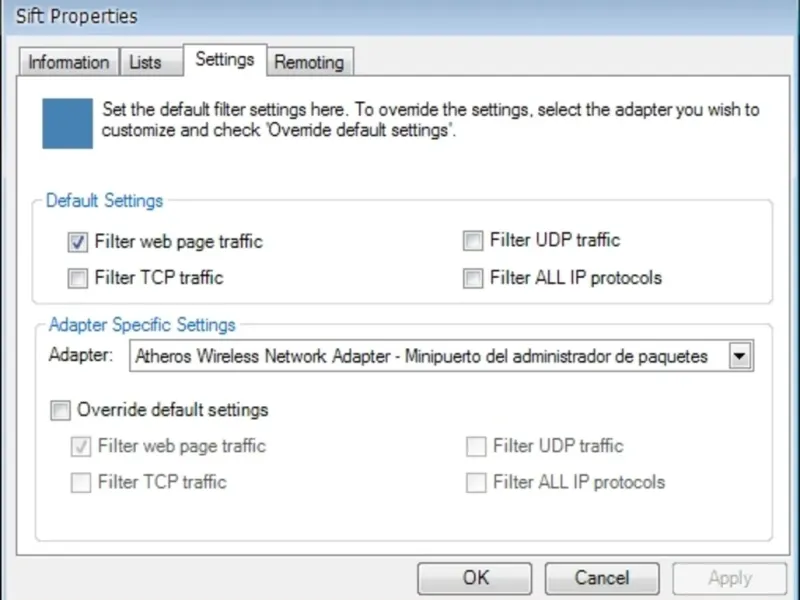This screenshot has height=600, width=800.
Task: Click adapter-specific Filter TCP traffic checkbox
Action: 81,483
